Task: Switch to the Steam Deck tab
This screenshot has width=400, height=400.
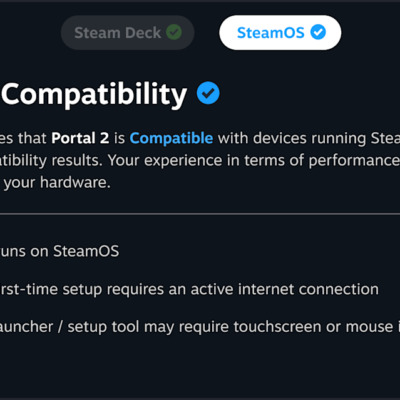Action: coord(127,33)
